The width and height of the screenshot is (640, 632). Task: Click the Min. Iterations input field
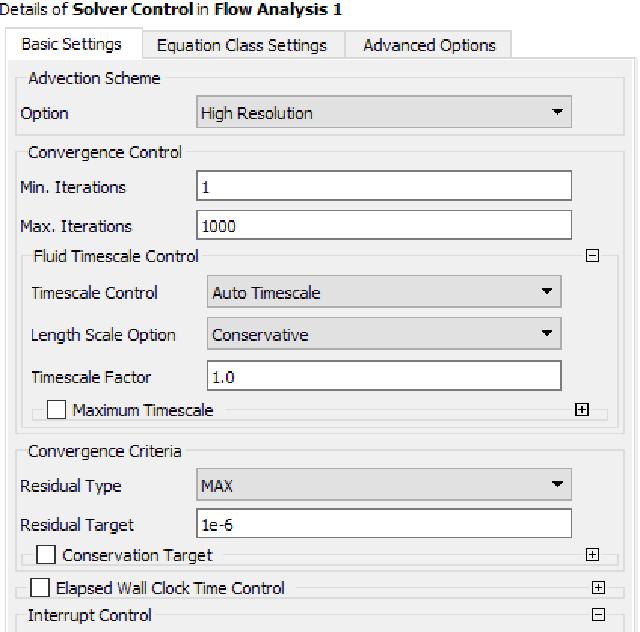384,186
